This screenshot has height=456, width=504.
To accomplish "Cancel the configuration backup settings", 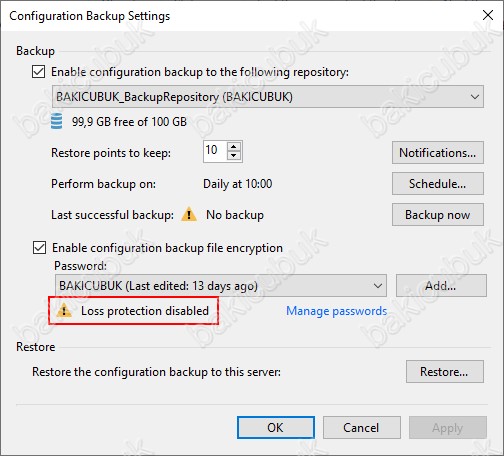I will (362, 428).
